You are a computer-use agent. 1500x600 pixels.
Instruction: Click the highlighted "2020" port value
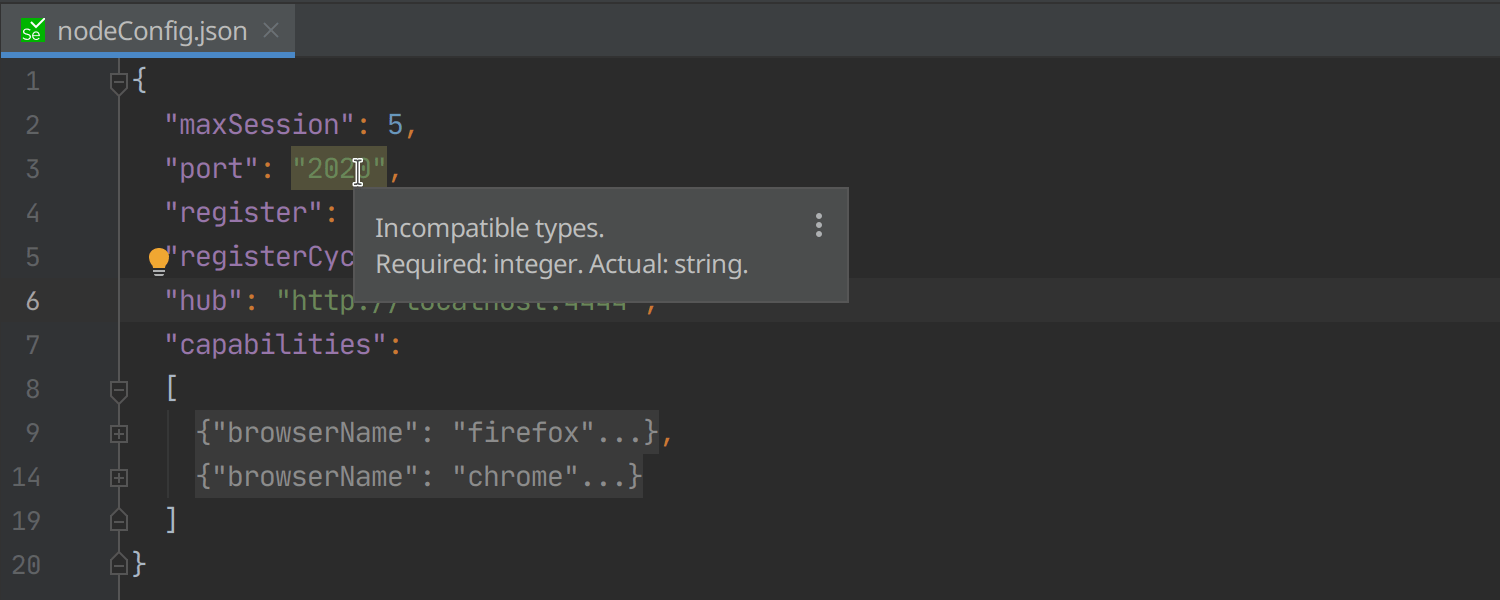(338, 169)
